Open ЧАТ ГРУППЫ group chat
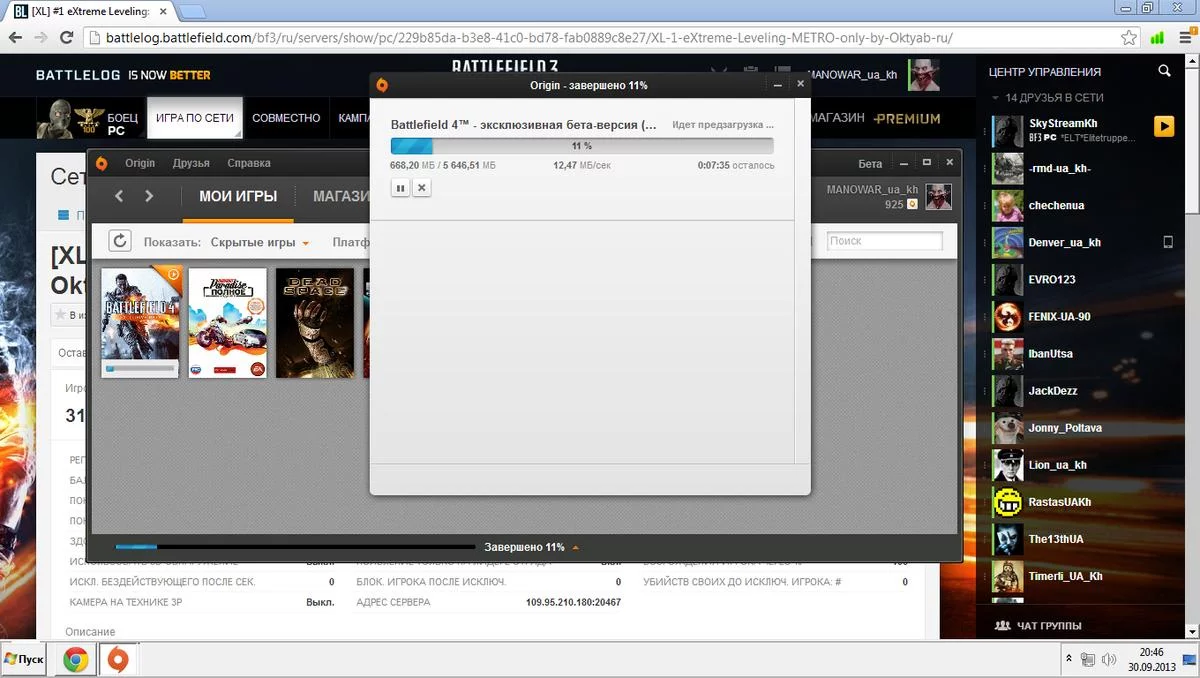 coord(1039,626)
